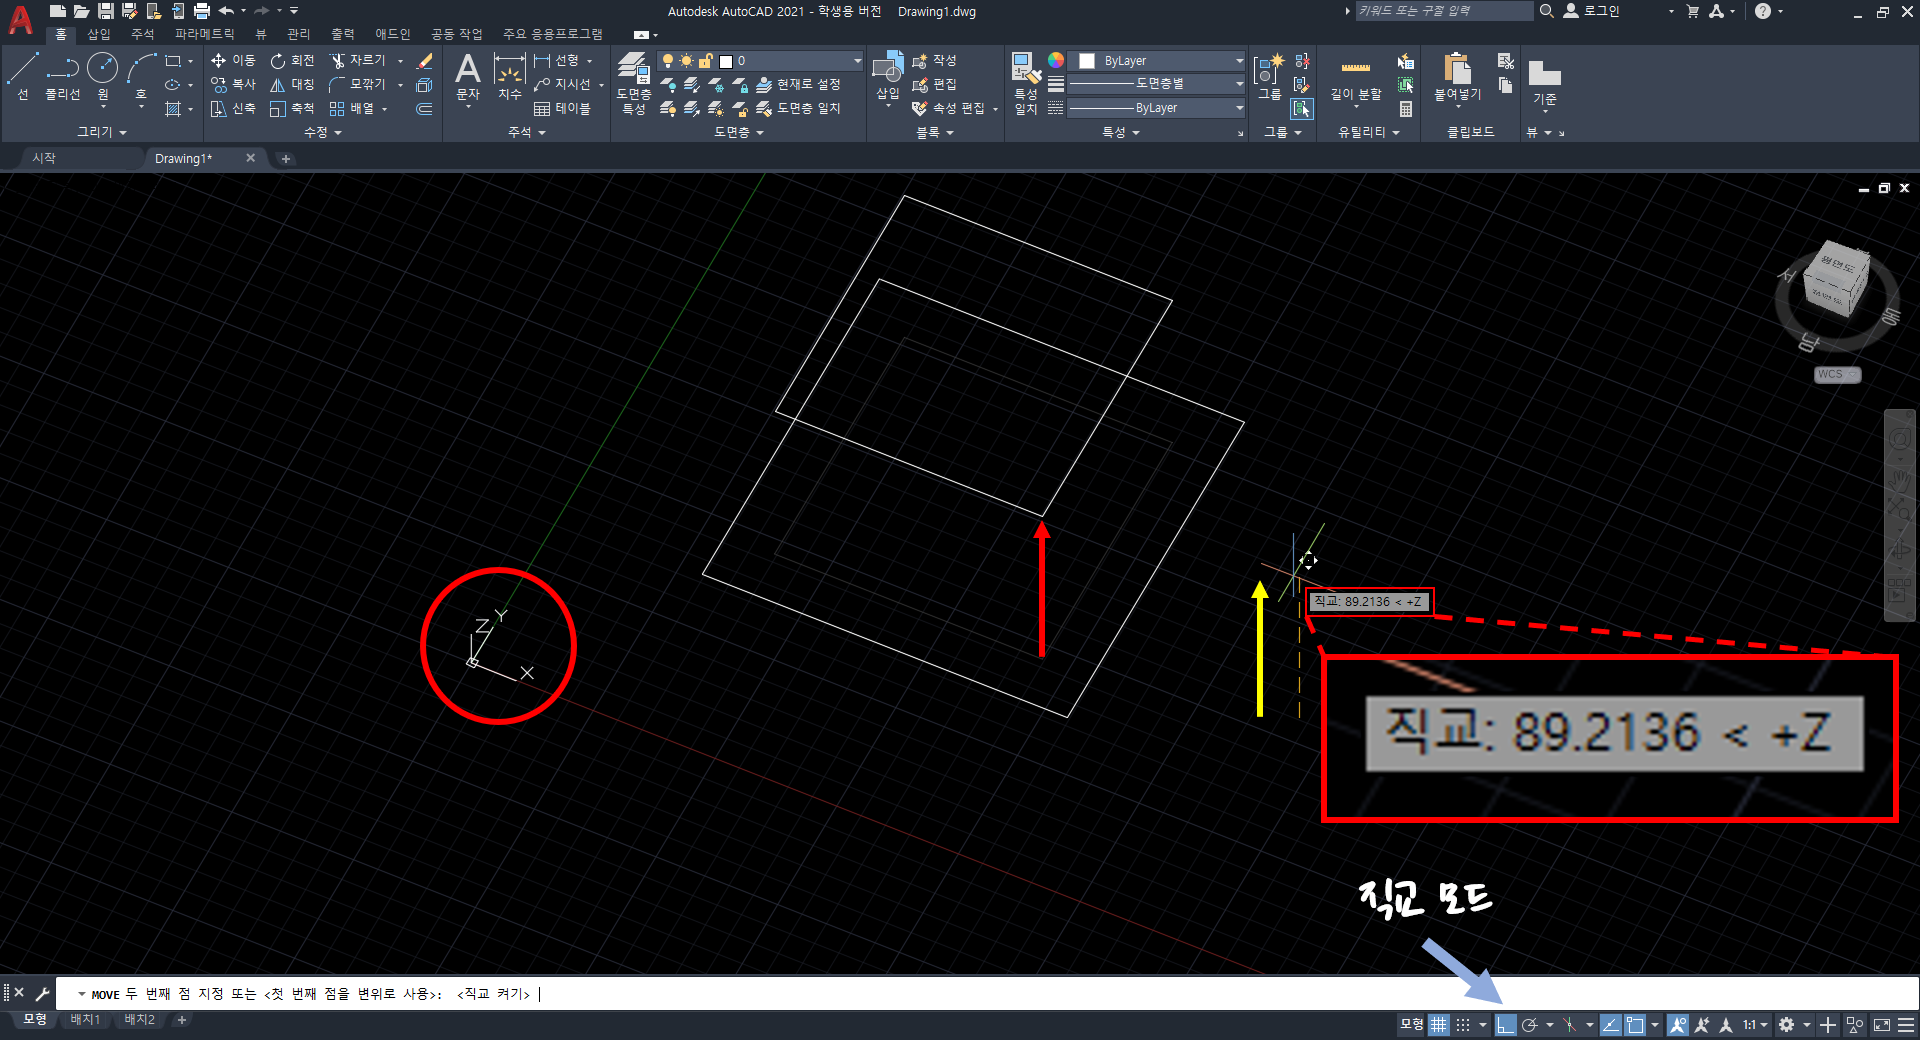Select the Offset tool icon
Viewport: 1920px width, 1040px height.
(424, 108)
